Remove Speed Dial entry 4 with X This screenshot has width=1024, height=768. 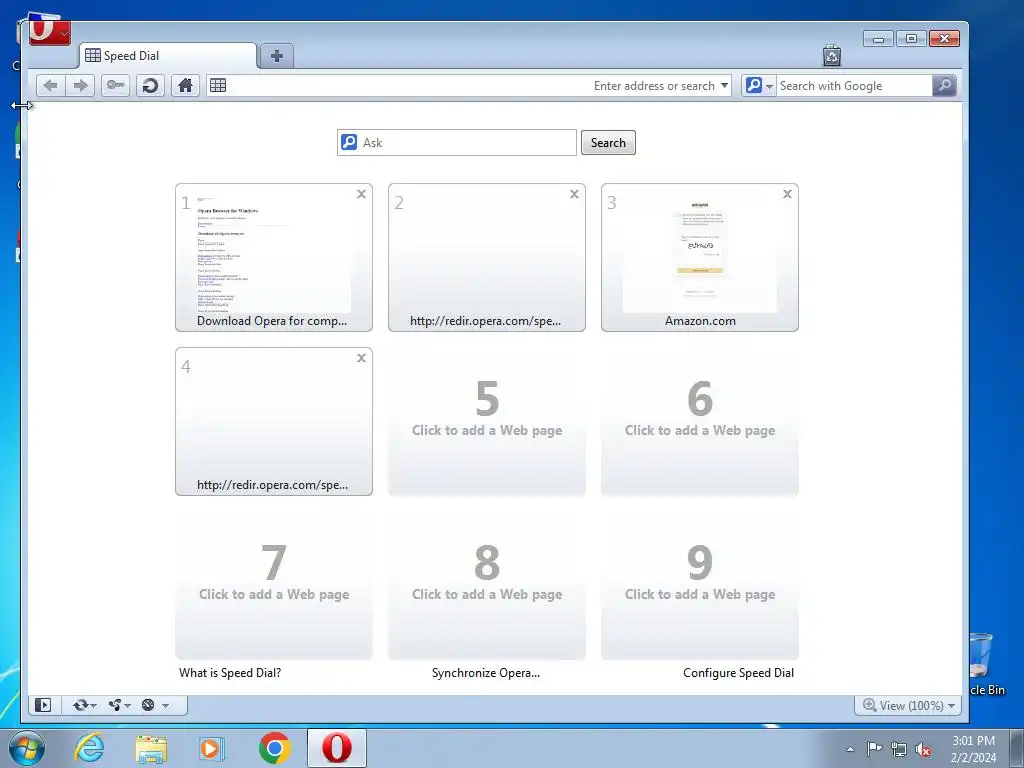tap(361, 358)
